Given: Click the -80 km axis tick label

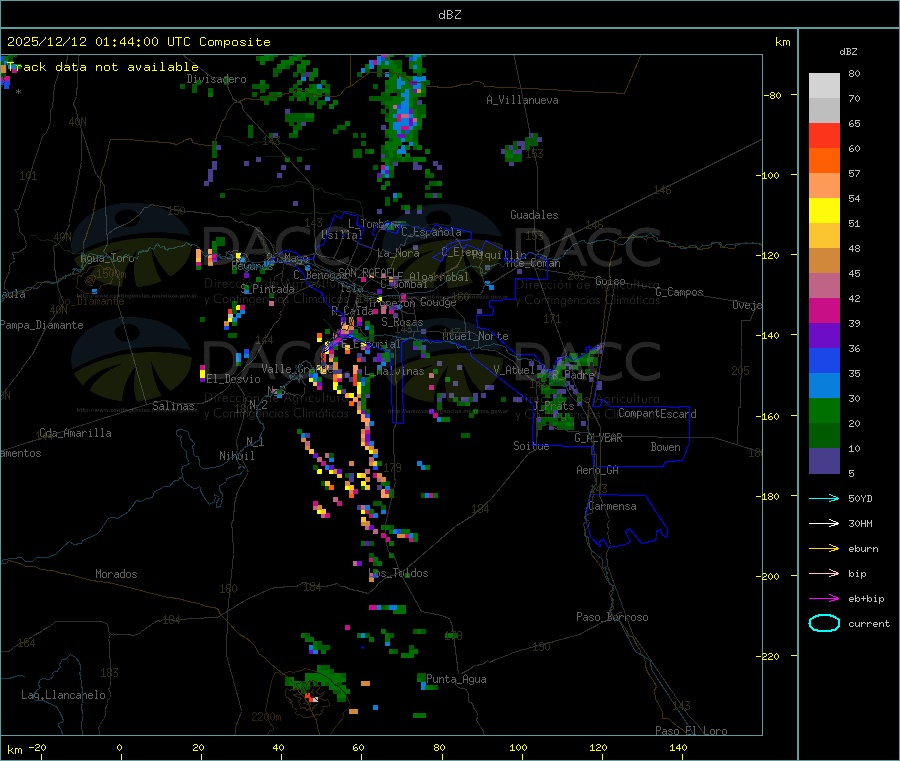Looking at the screenshot, I should pyautogui.click(x=773, y=95).
